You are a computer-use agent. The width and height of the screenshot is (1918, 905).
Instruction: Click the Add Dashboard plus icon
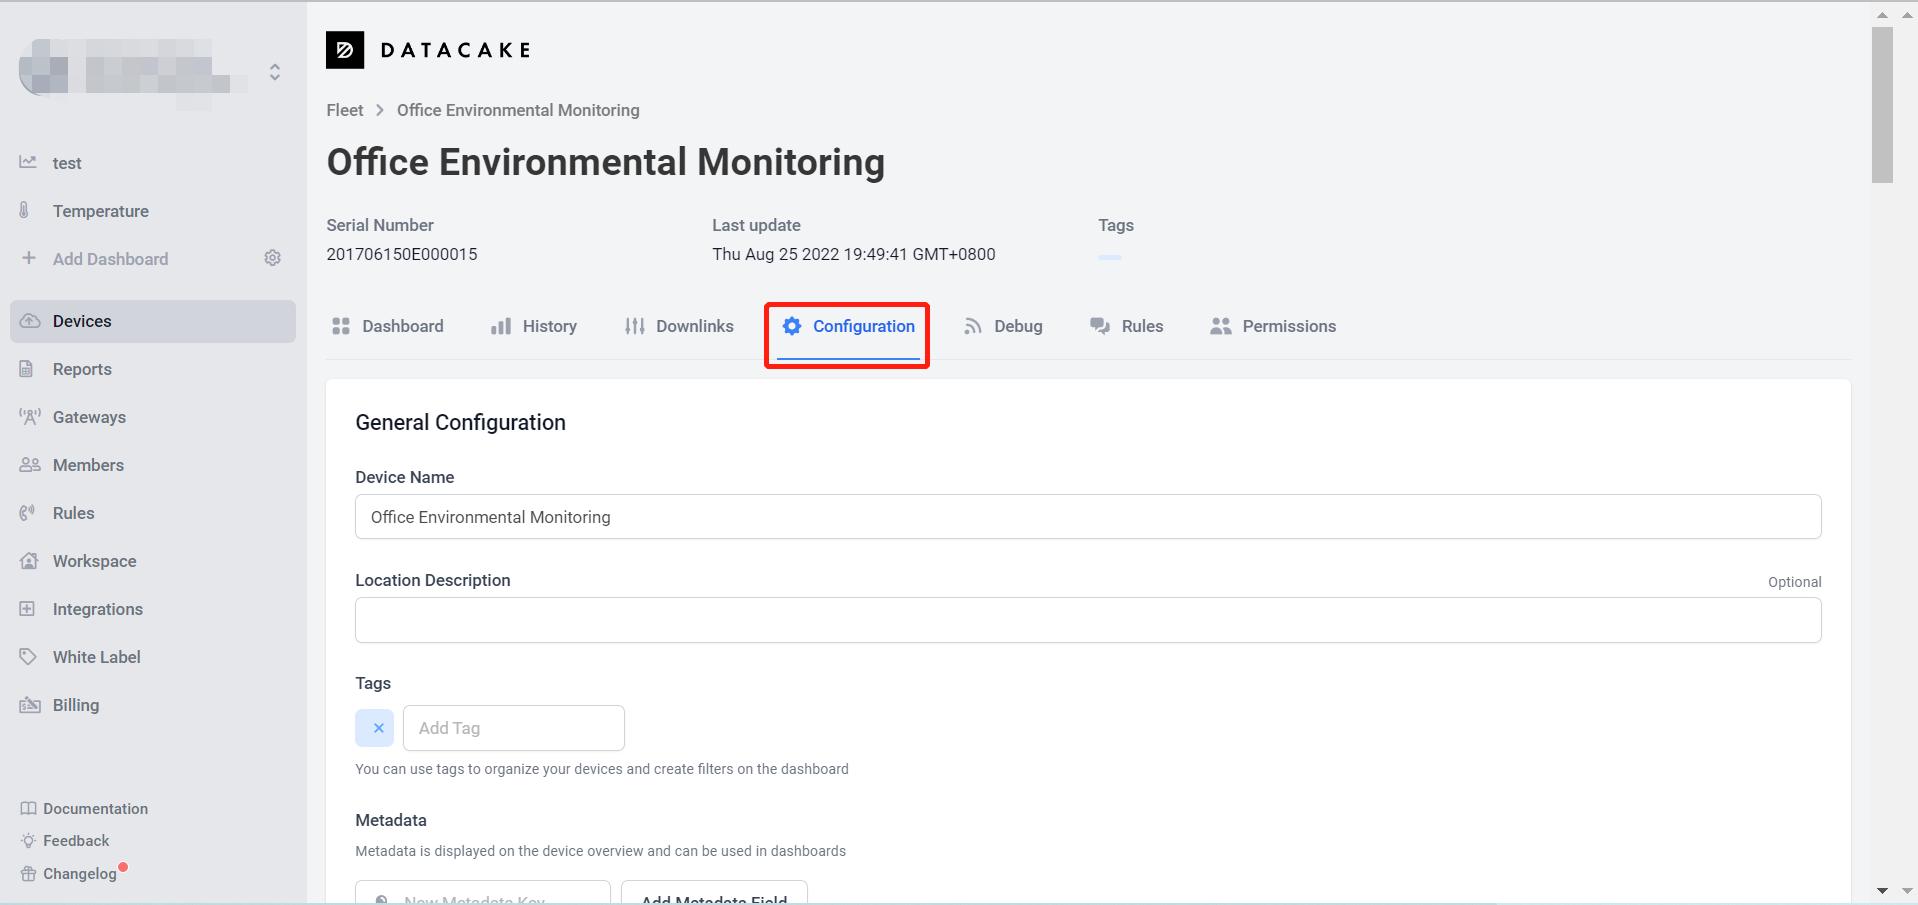point(29,258)
